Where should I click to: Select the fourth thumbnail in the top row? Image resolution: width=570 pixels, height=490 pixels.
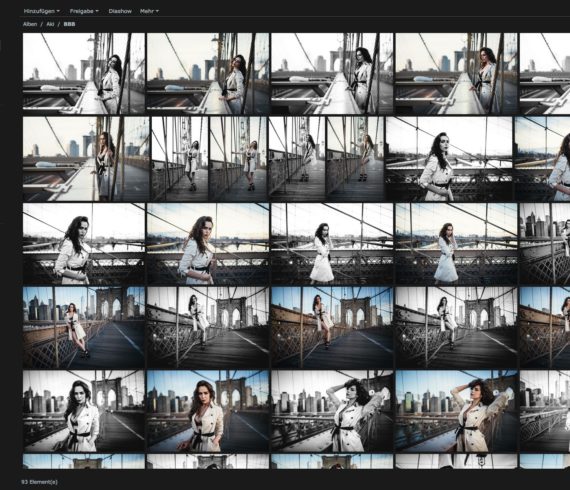coord(456,73)
